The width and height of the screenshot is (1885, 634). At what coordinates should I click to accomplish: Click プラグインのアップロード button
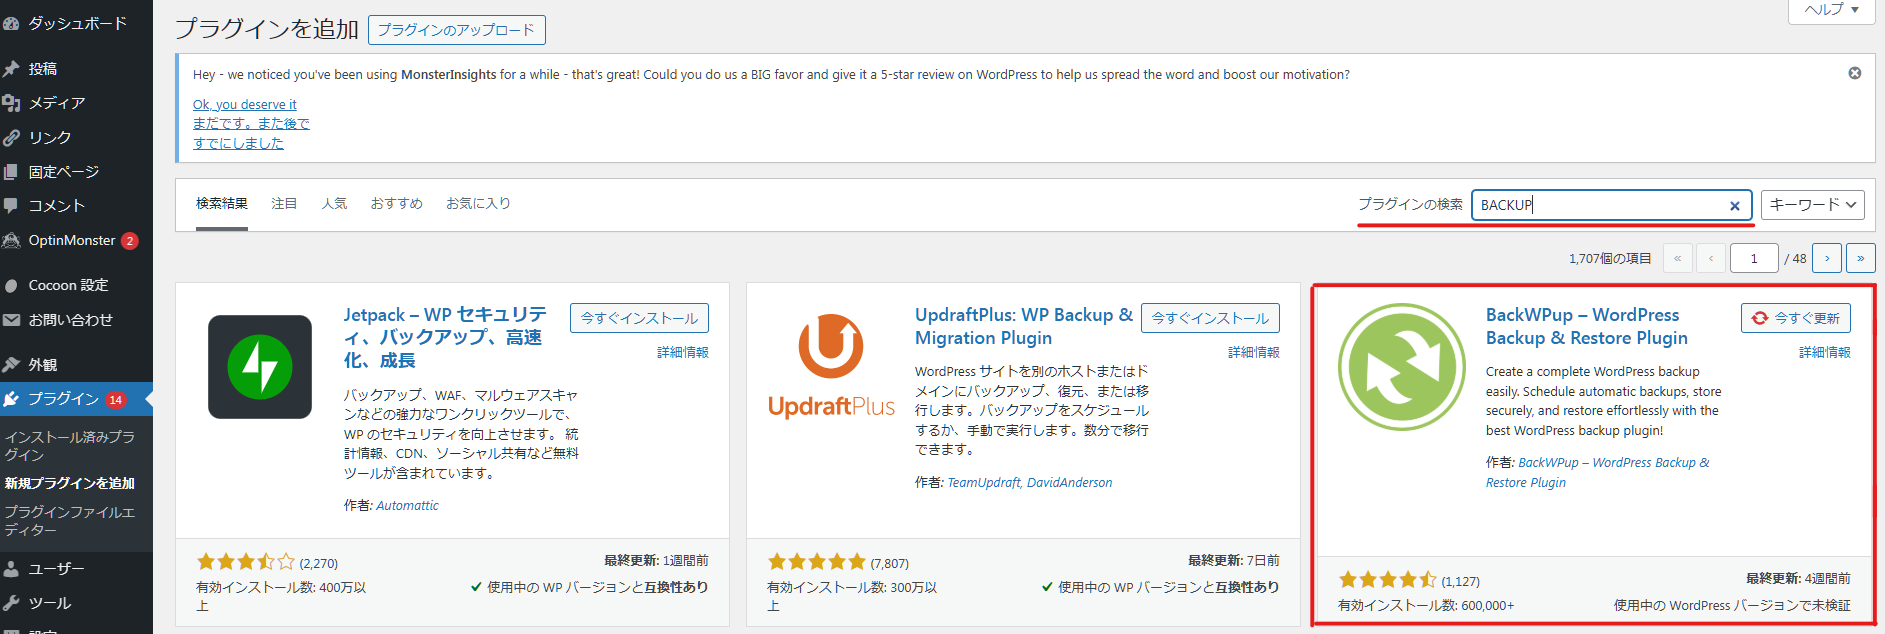pyautogui.click(x=457, y=30)
